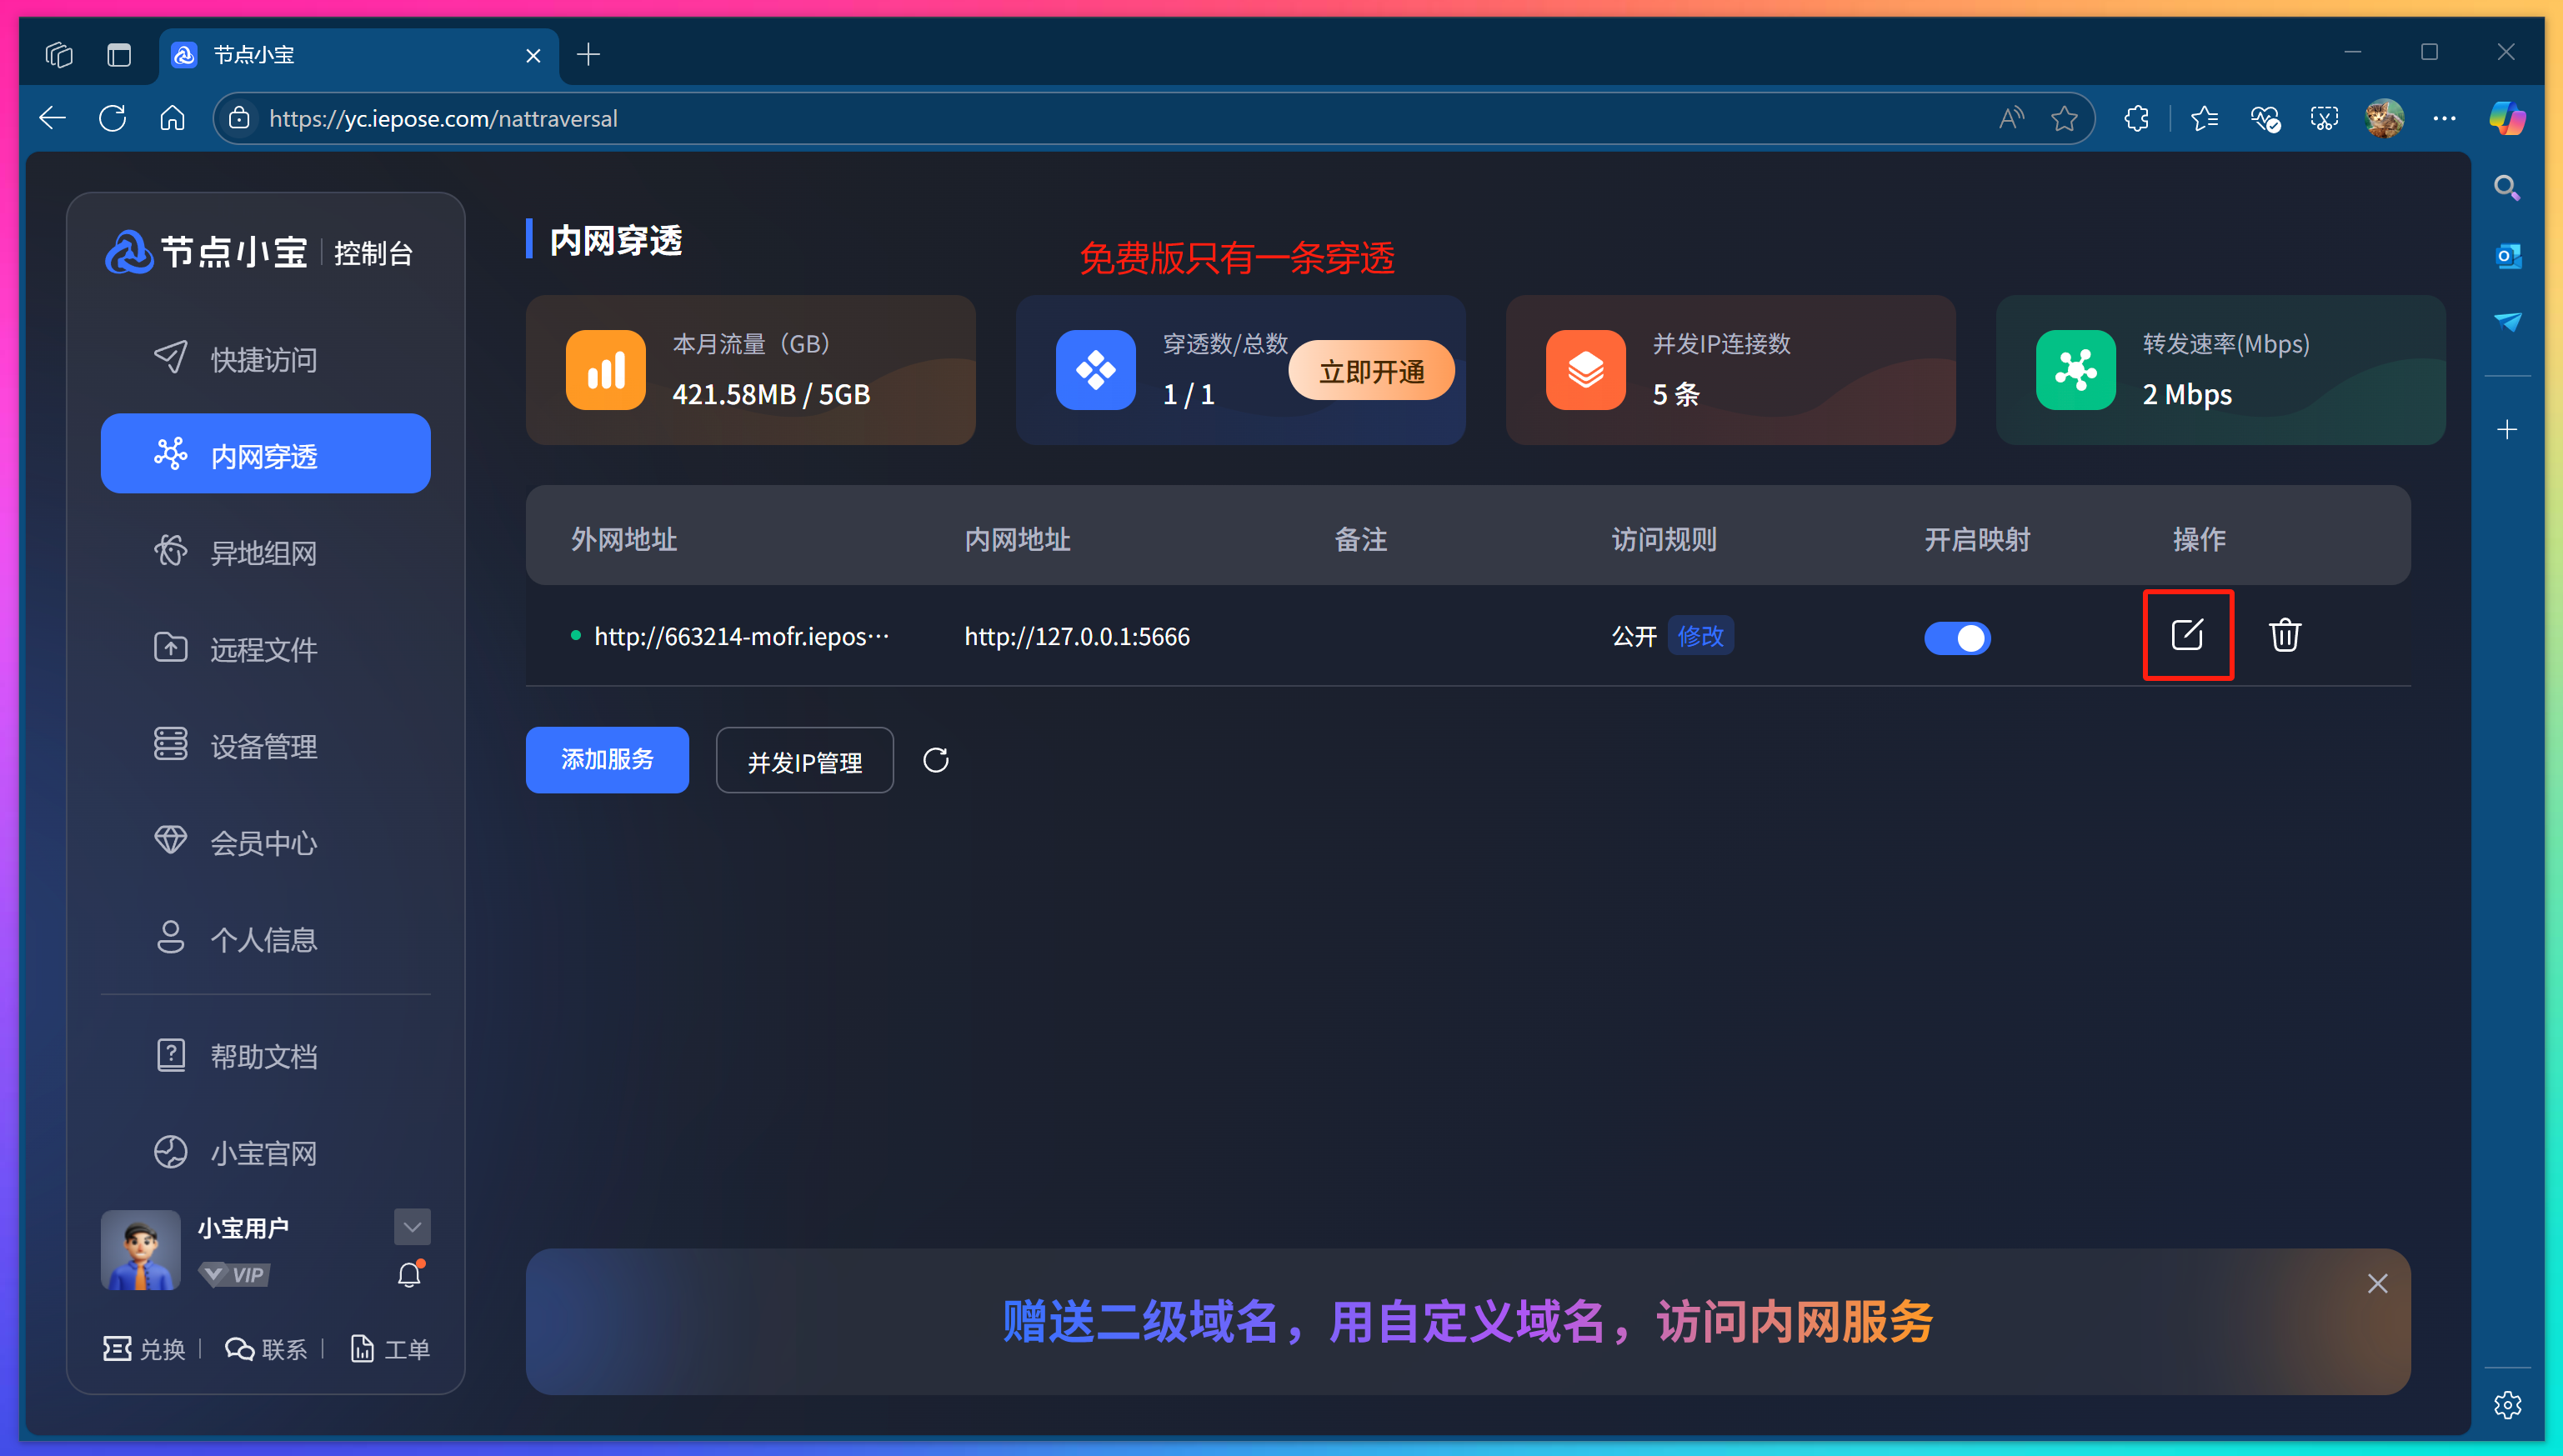Image resolution: width=2563 pixels, height=1456 pixels.
Task: Open Edge tab actions menu
Action: point(119,55)
